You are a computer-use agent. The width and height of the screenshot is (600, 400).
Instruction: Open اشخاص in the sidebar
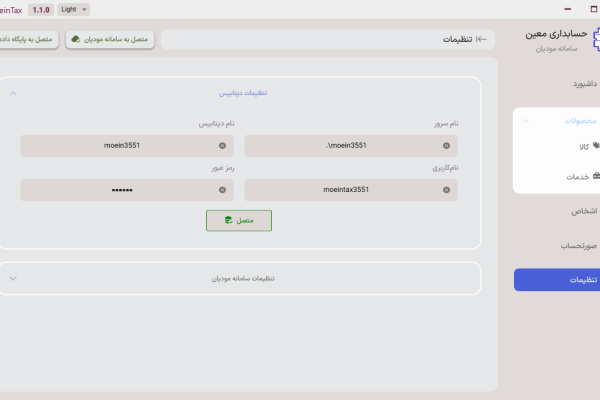pyautogui.click(x=584, y=211)
